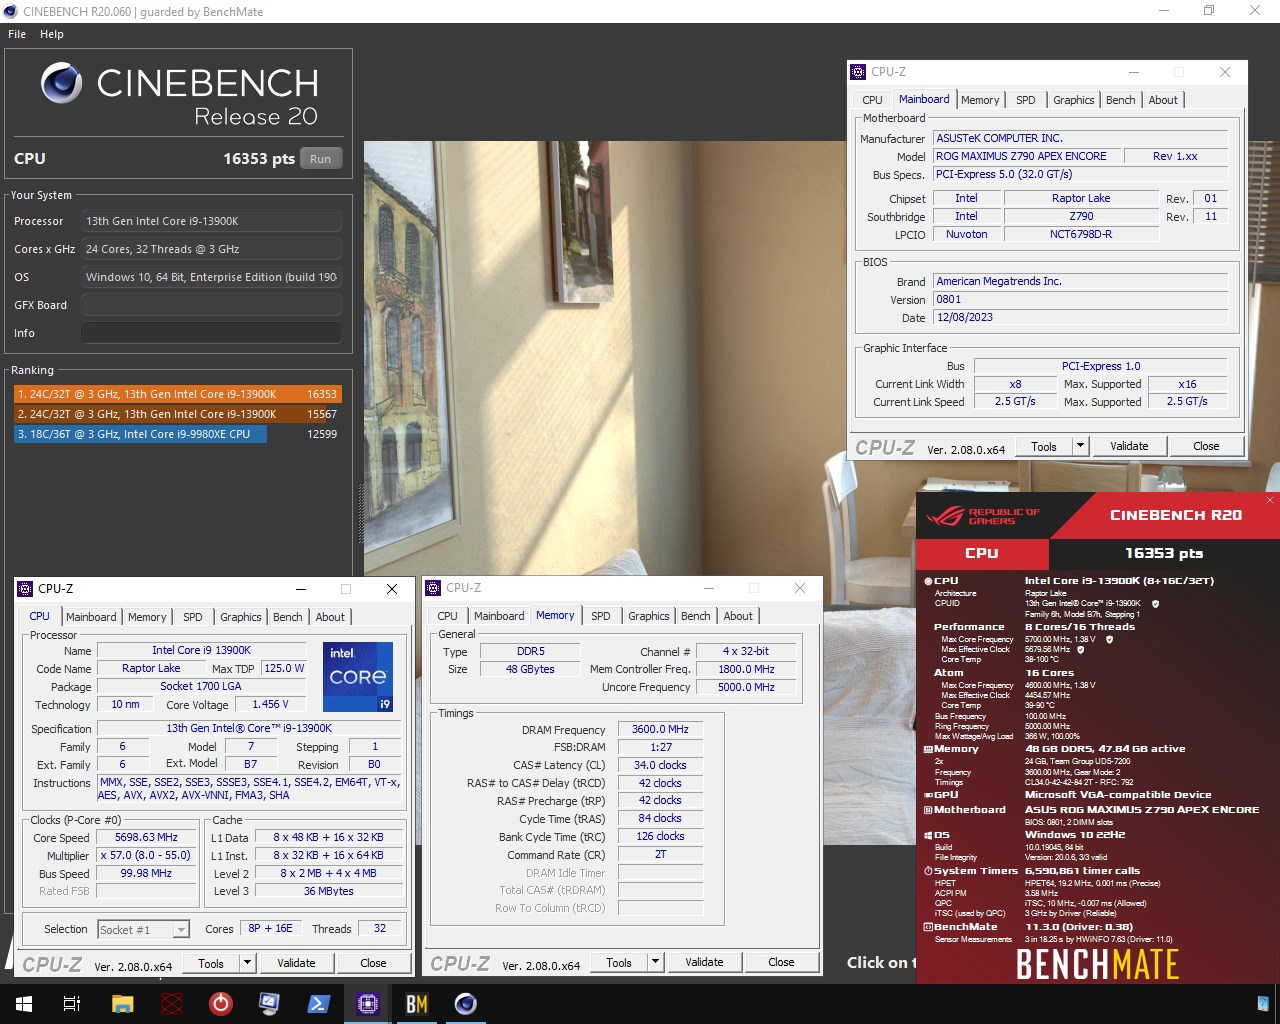Open the Cinebench File menu

pyautogui.click(x=17, y=34)
